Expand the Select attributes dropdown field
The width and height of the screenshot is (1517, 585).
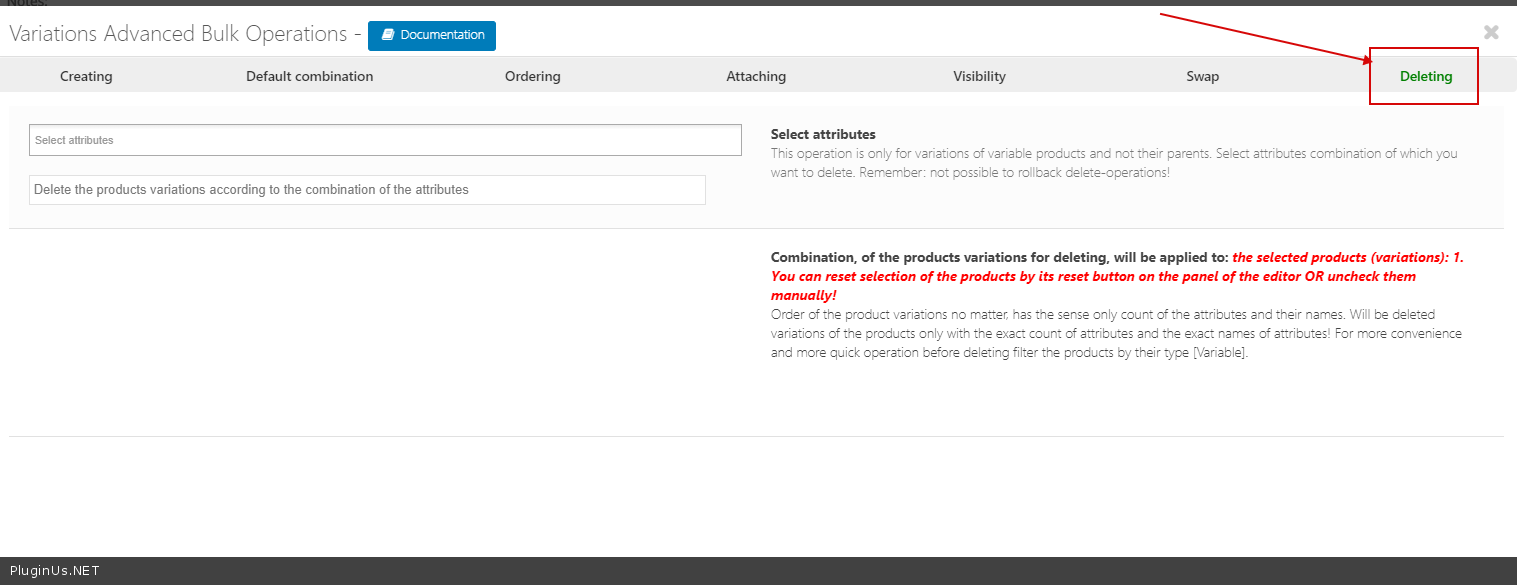pyautogui.click(x=385, y=140)
